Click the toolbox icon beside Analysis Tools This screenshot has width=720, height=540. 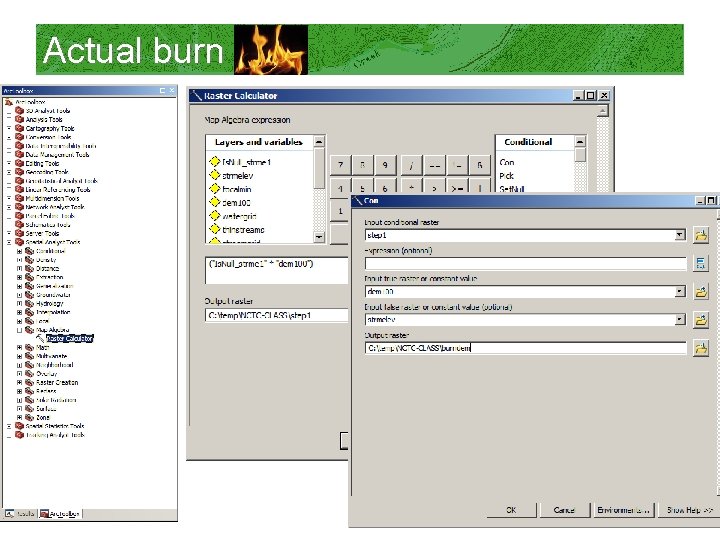click(x=19, y=119)
